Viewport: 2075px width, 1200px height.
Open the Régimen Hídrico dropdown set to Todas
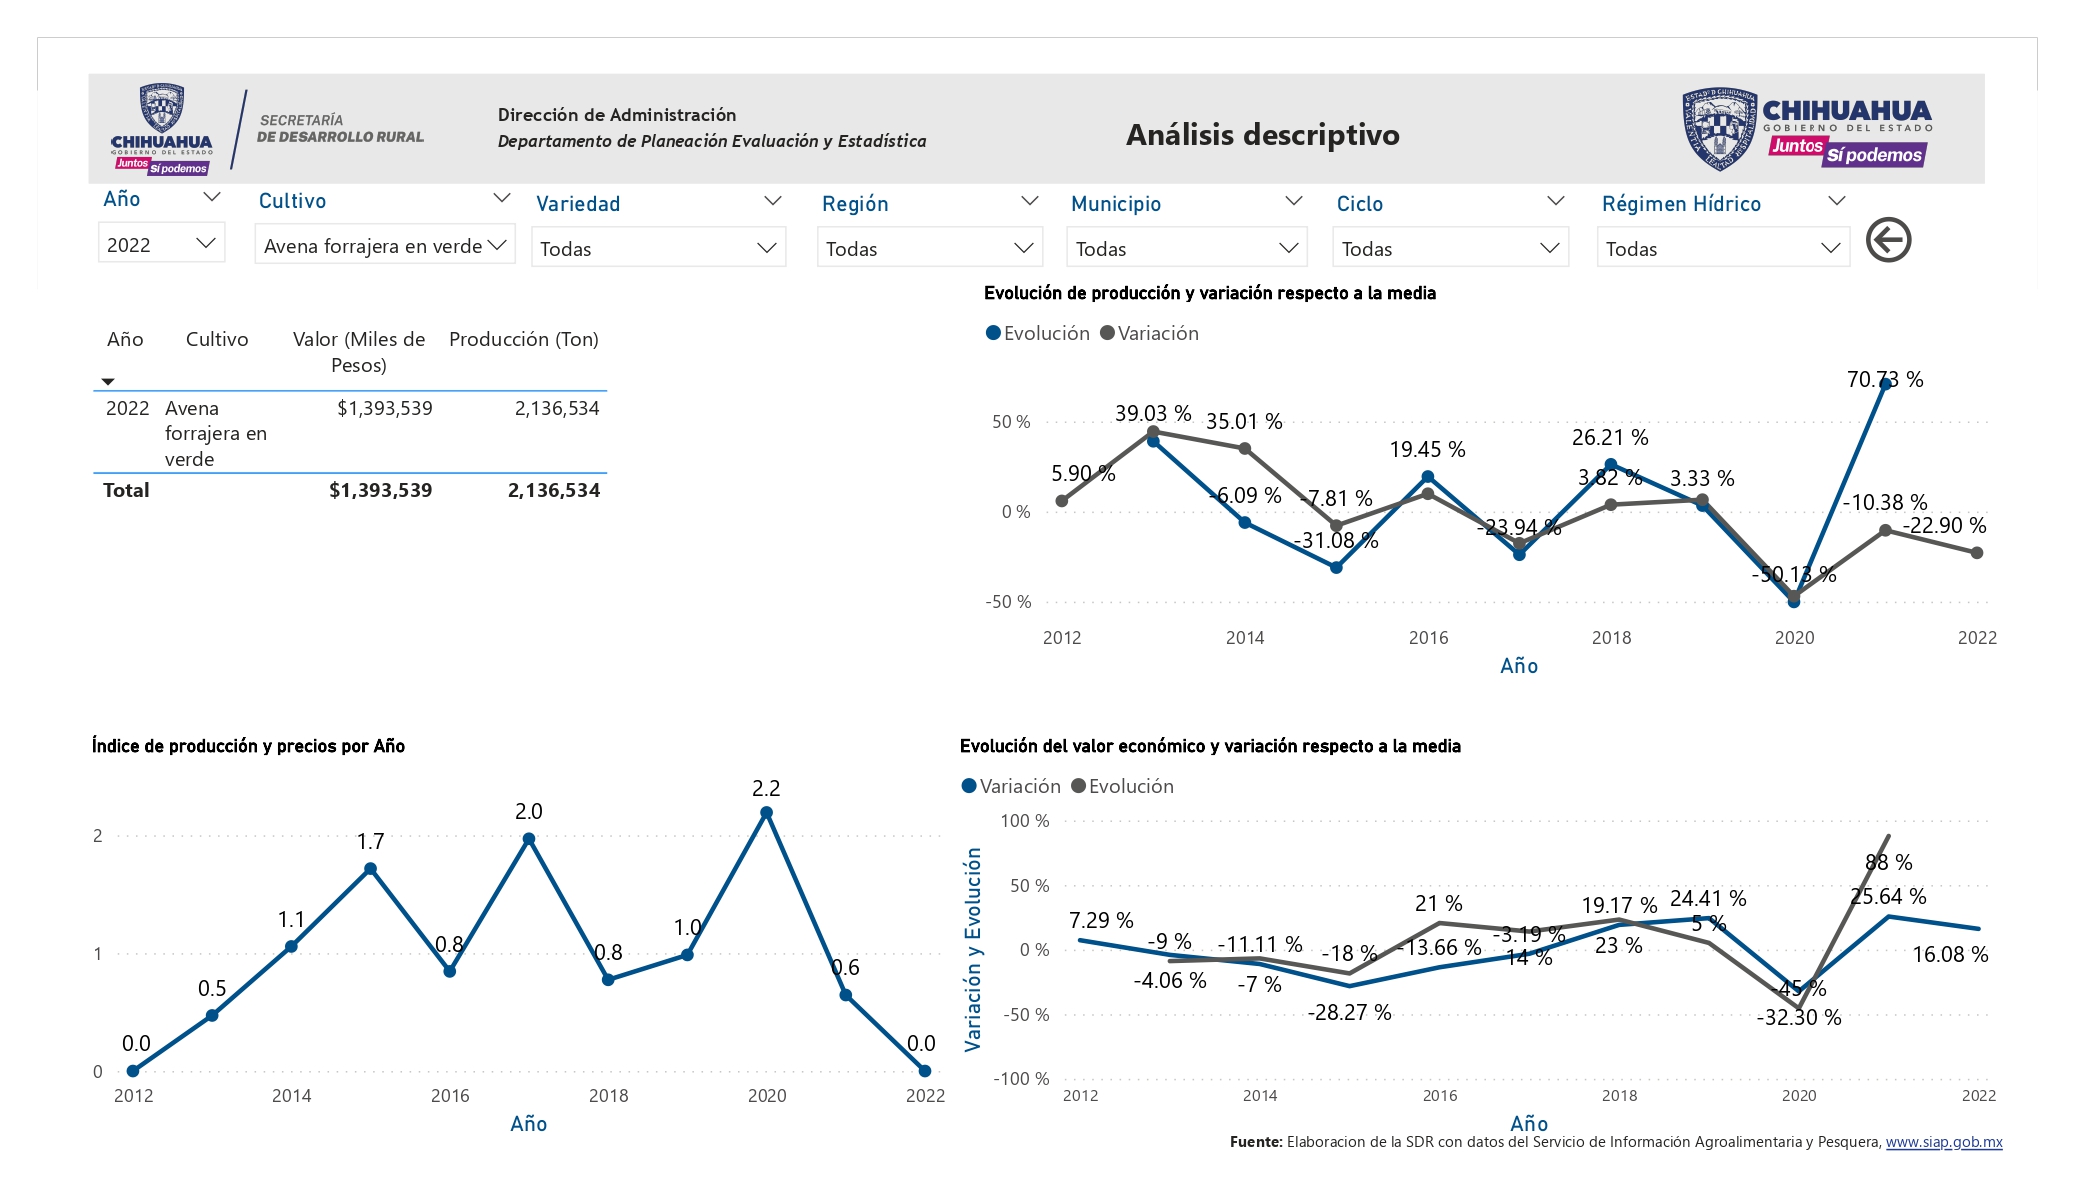pyautogui.click(x=1723, y=248)
